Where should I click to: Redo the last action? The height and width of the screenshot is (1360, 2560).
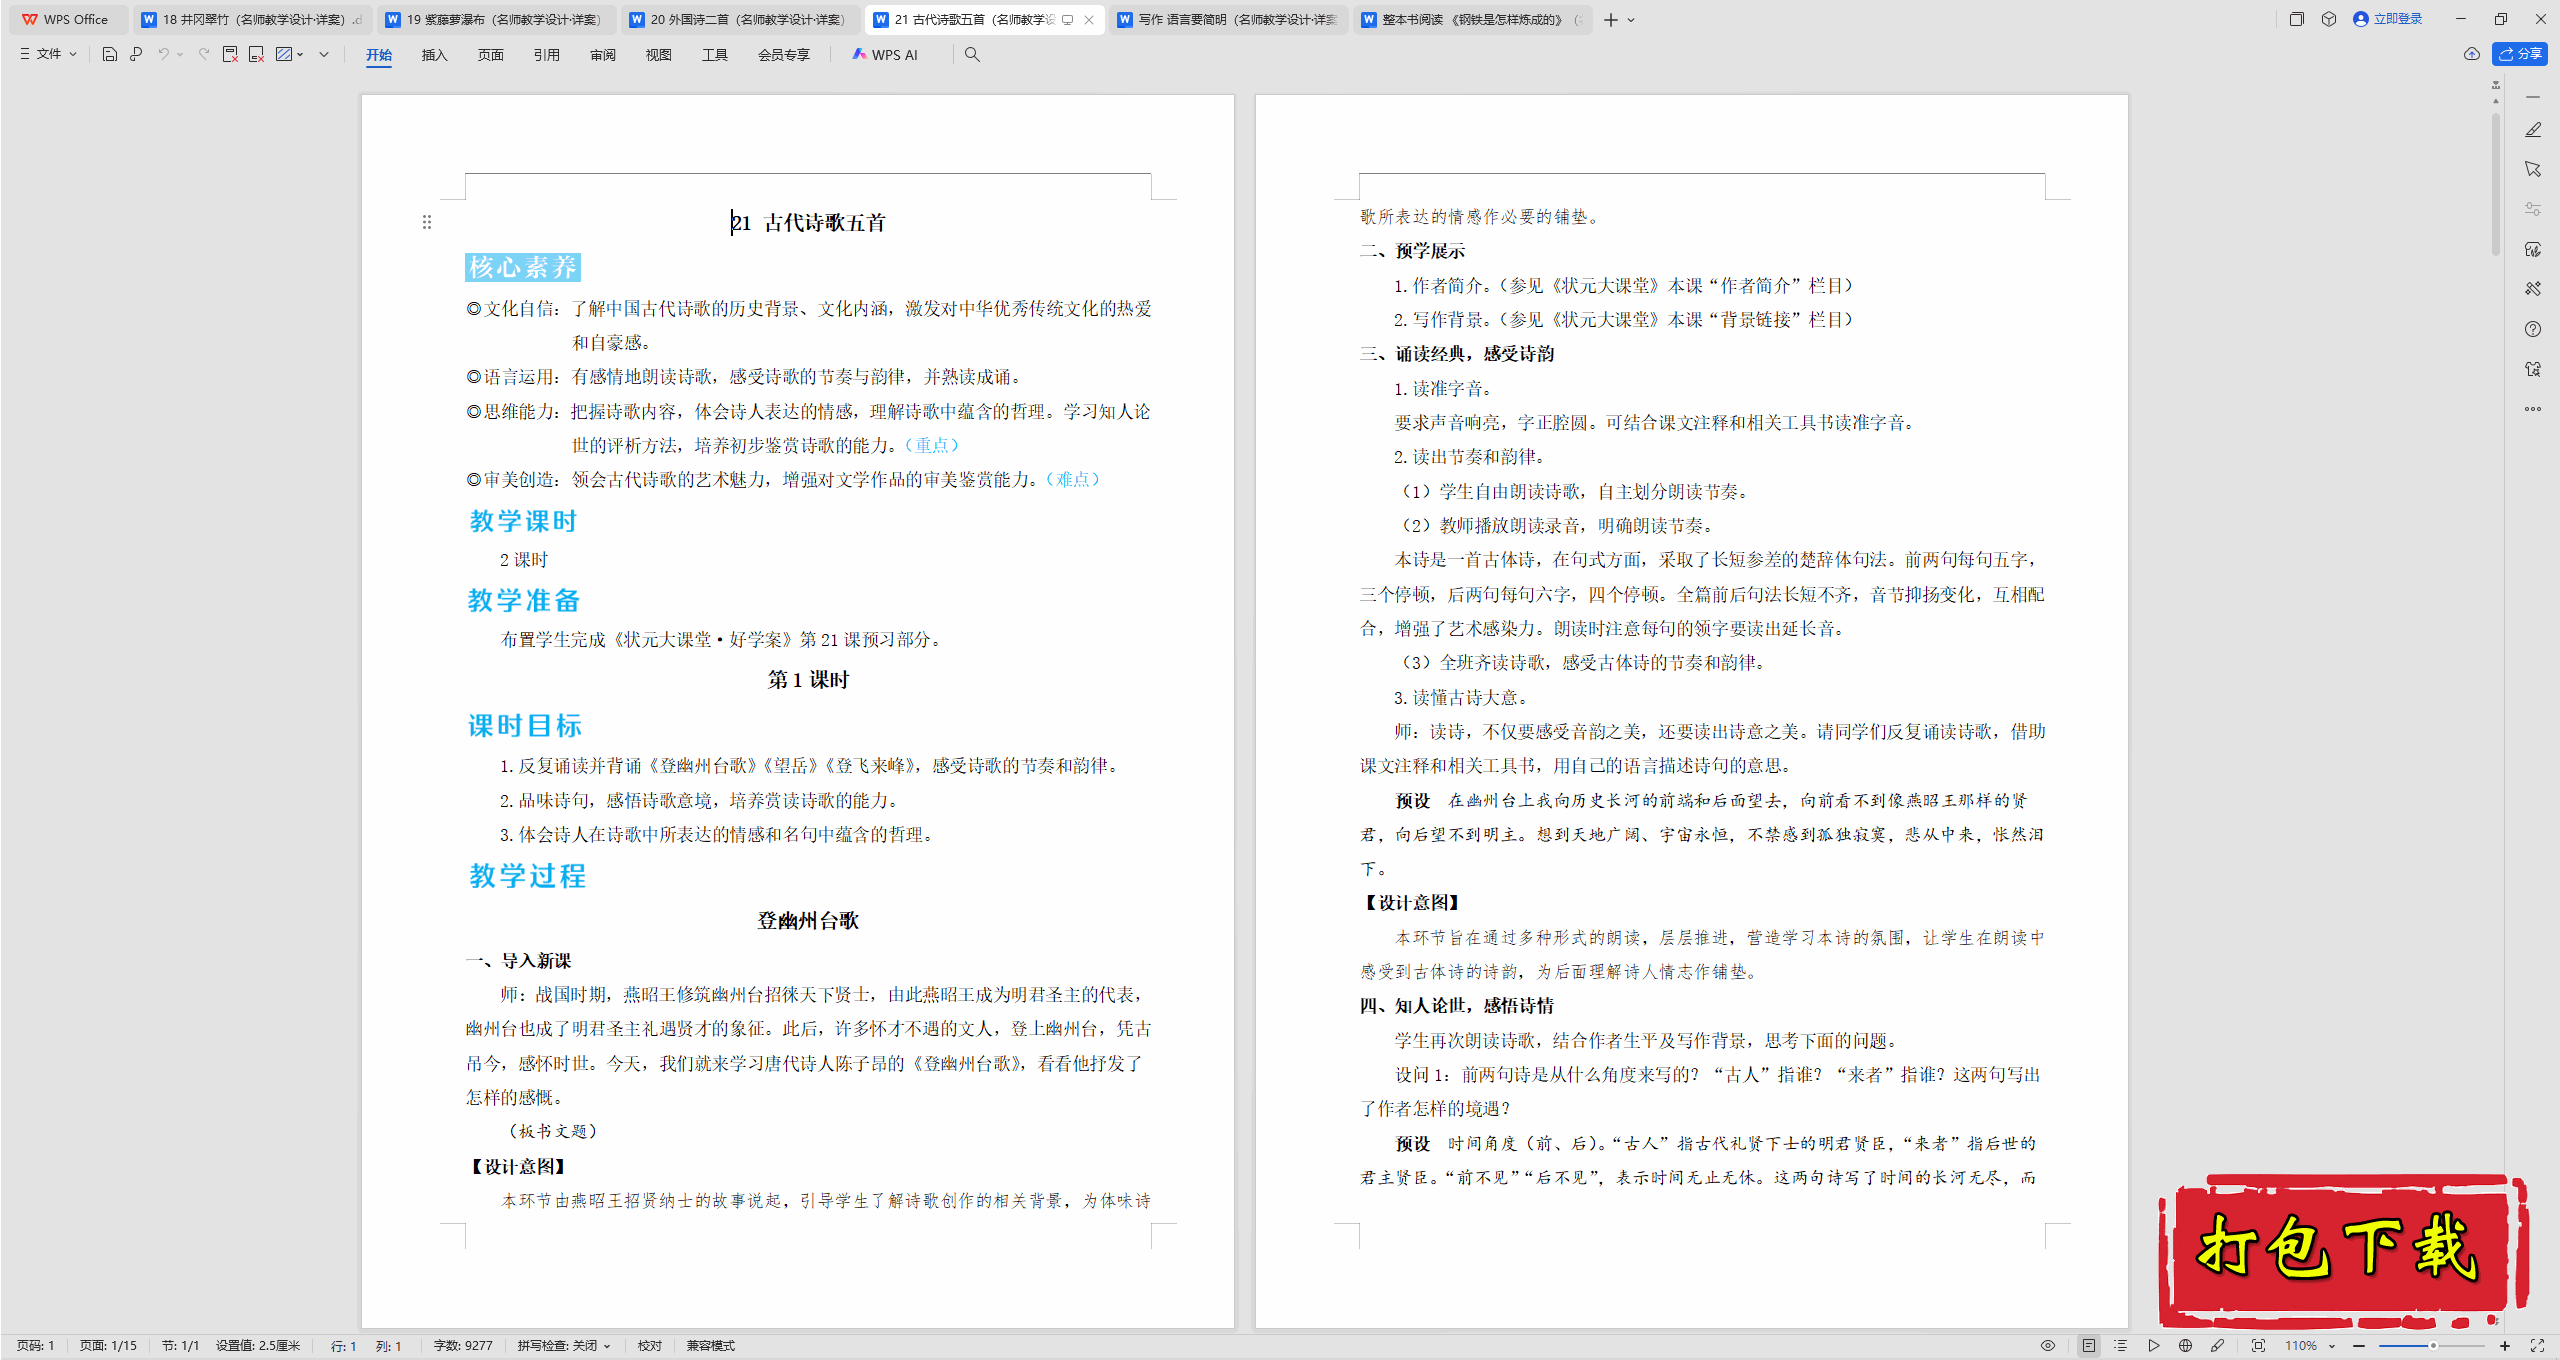[204, 54]
